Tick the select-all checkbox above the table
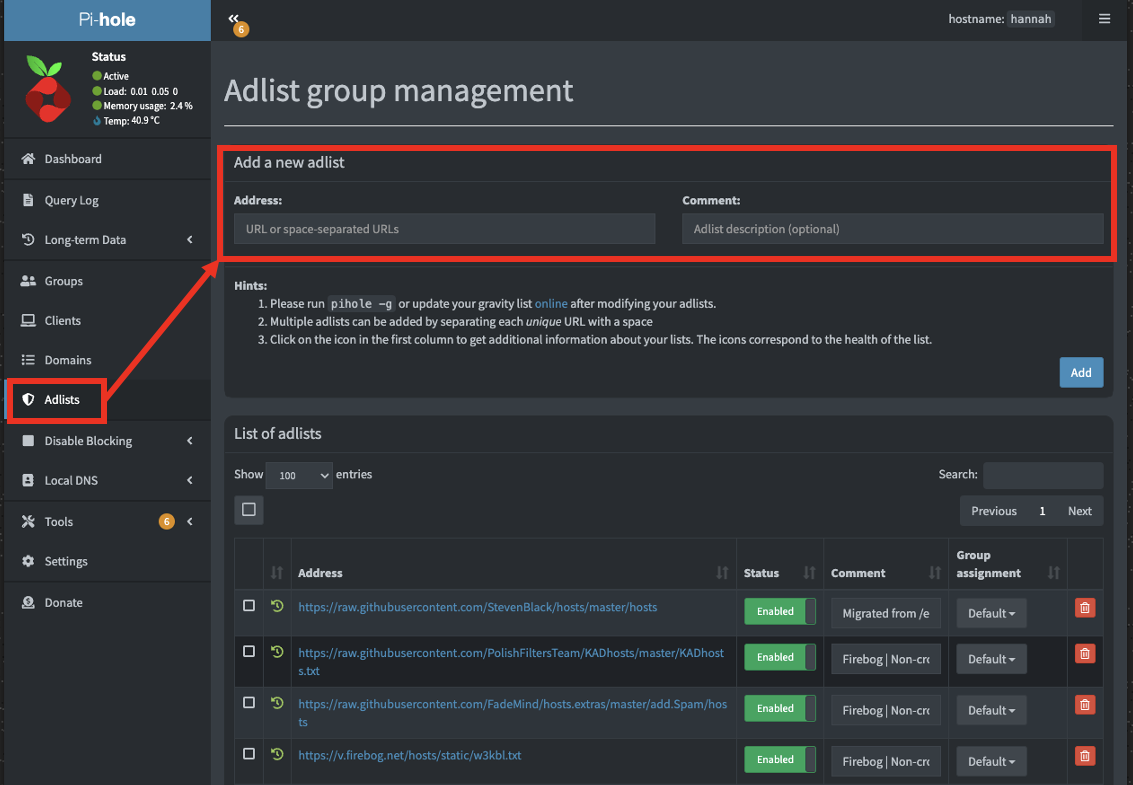The width and height of the screenshot is (1133, 785). [249, 510]
